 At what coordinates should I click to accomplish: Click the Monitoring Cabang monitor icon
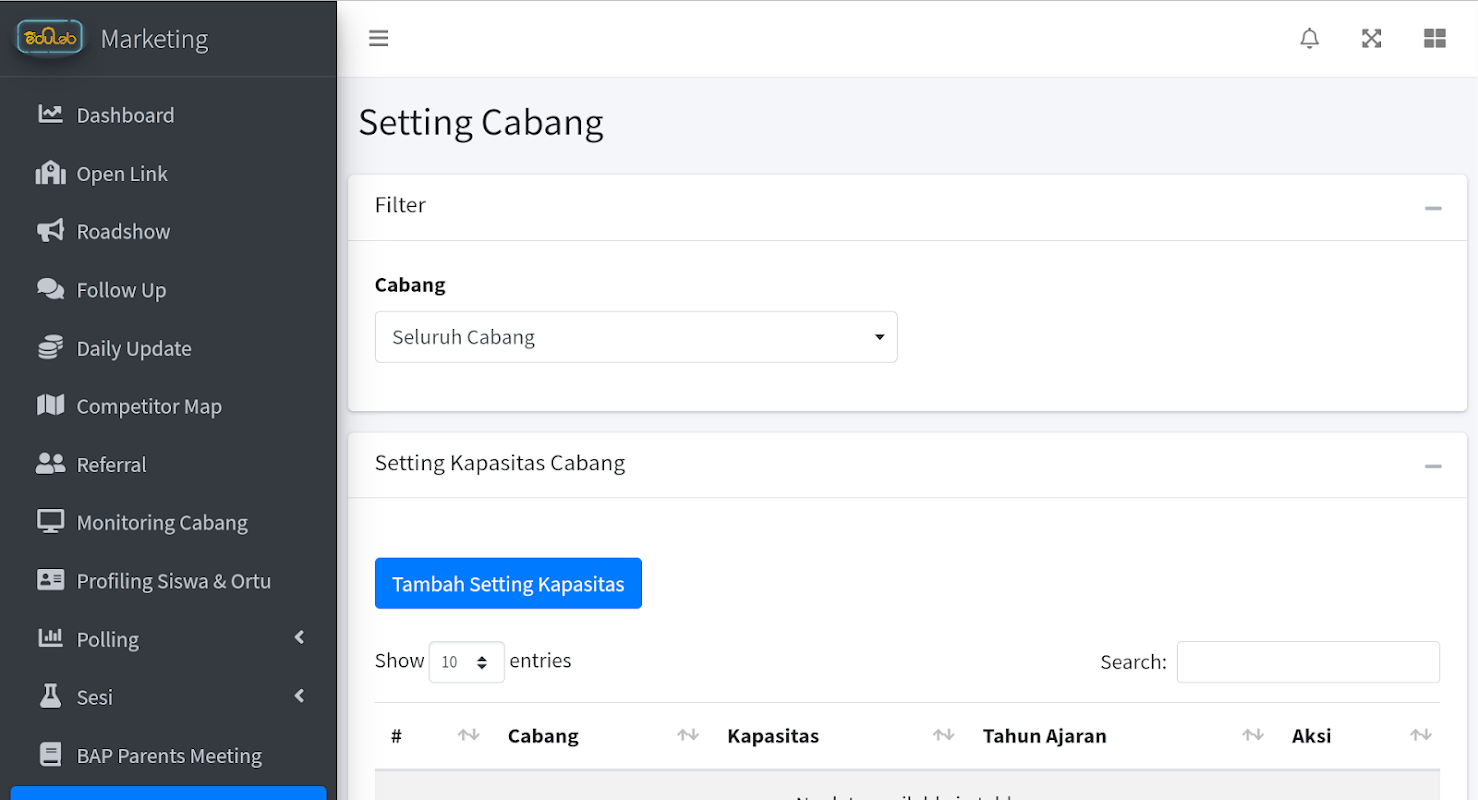click(50, 522)
